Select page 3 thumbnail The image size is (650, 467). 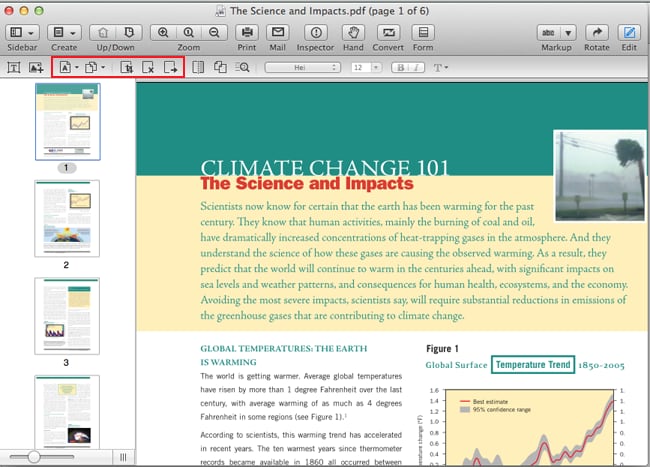67,316
